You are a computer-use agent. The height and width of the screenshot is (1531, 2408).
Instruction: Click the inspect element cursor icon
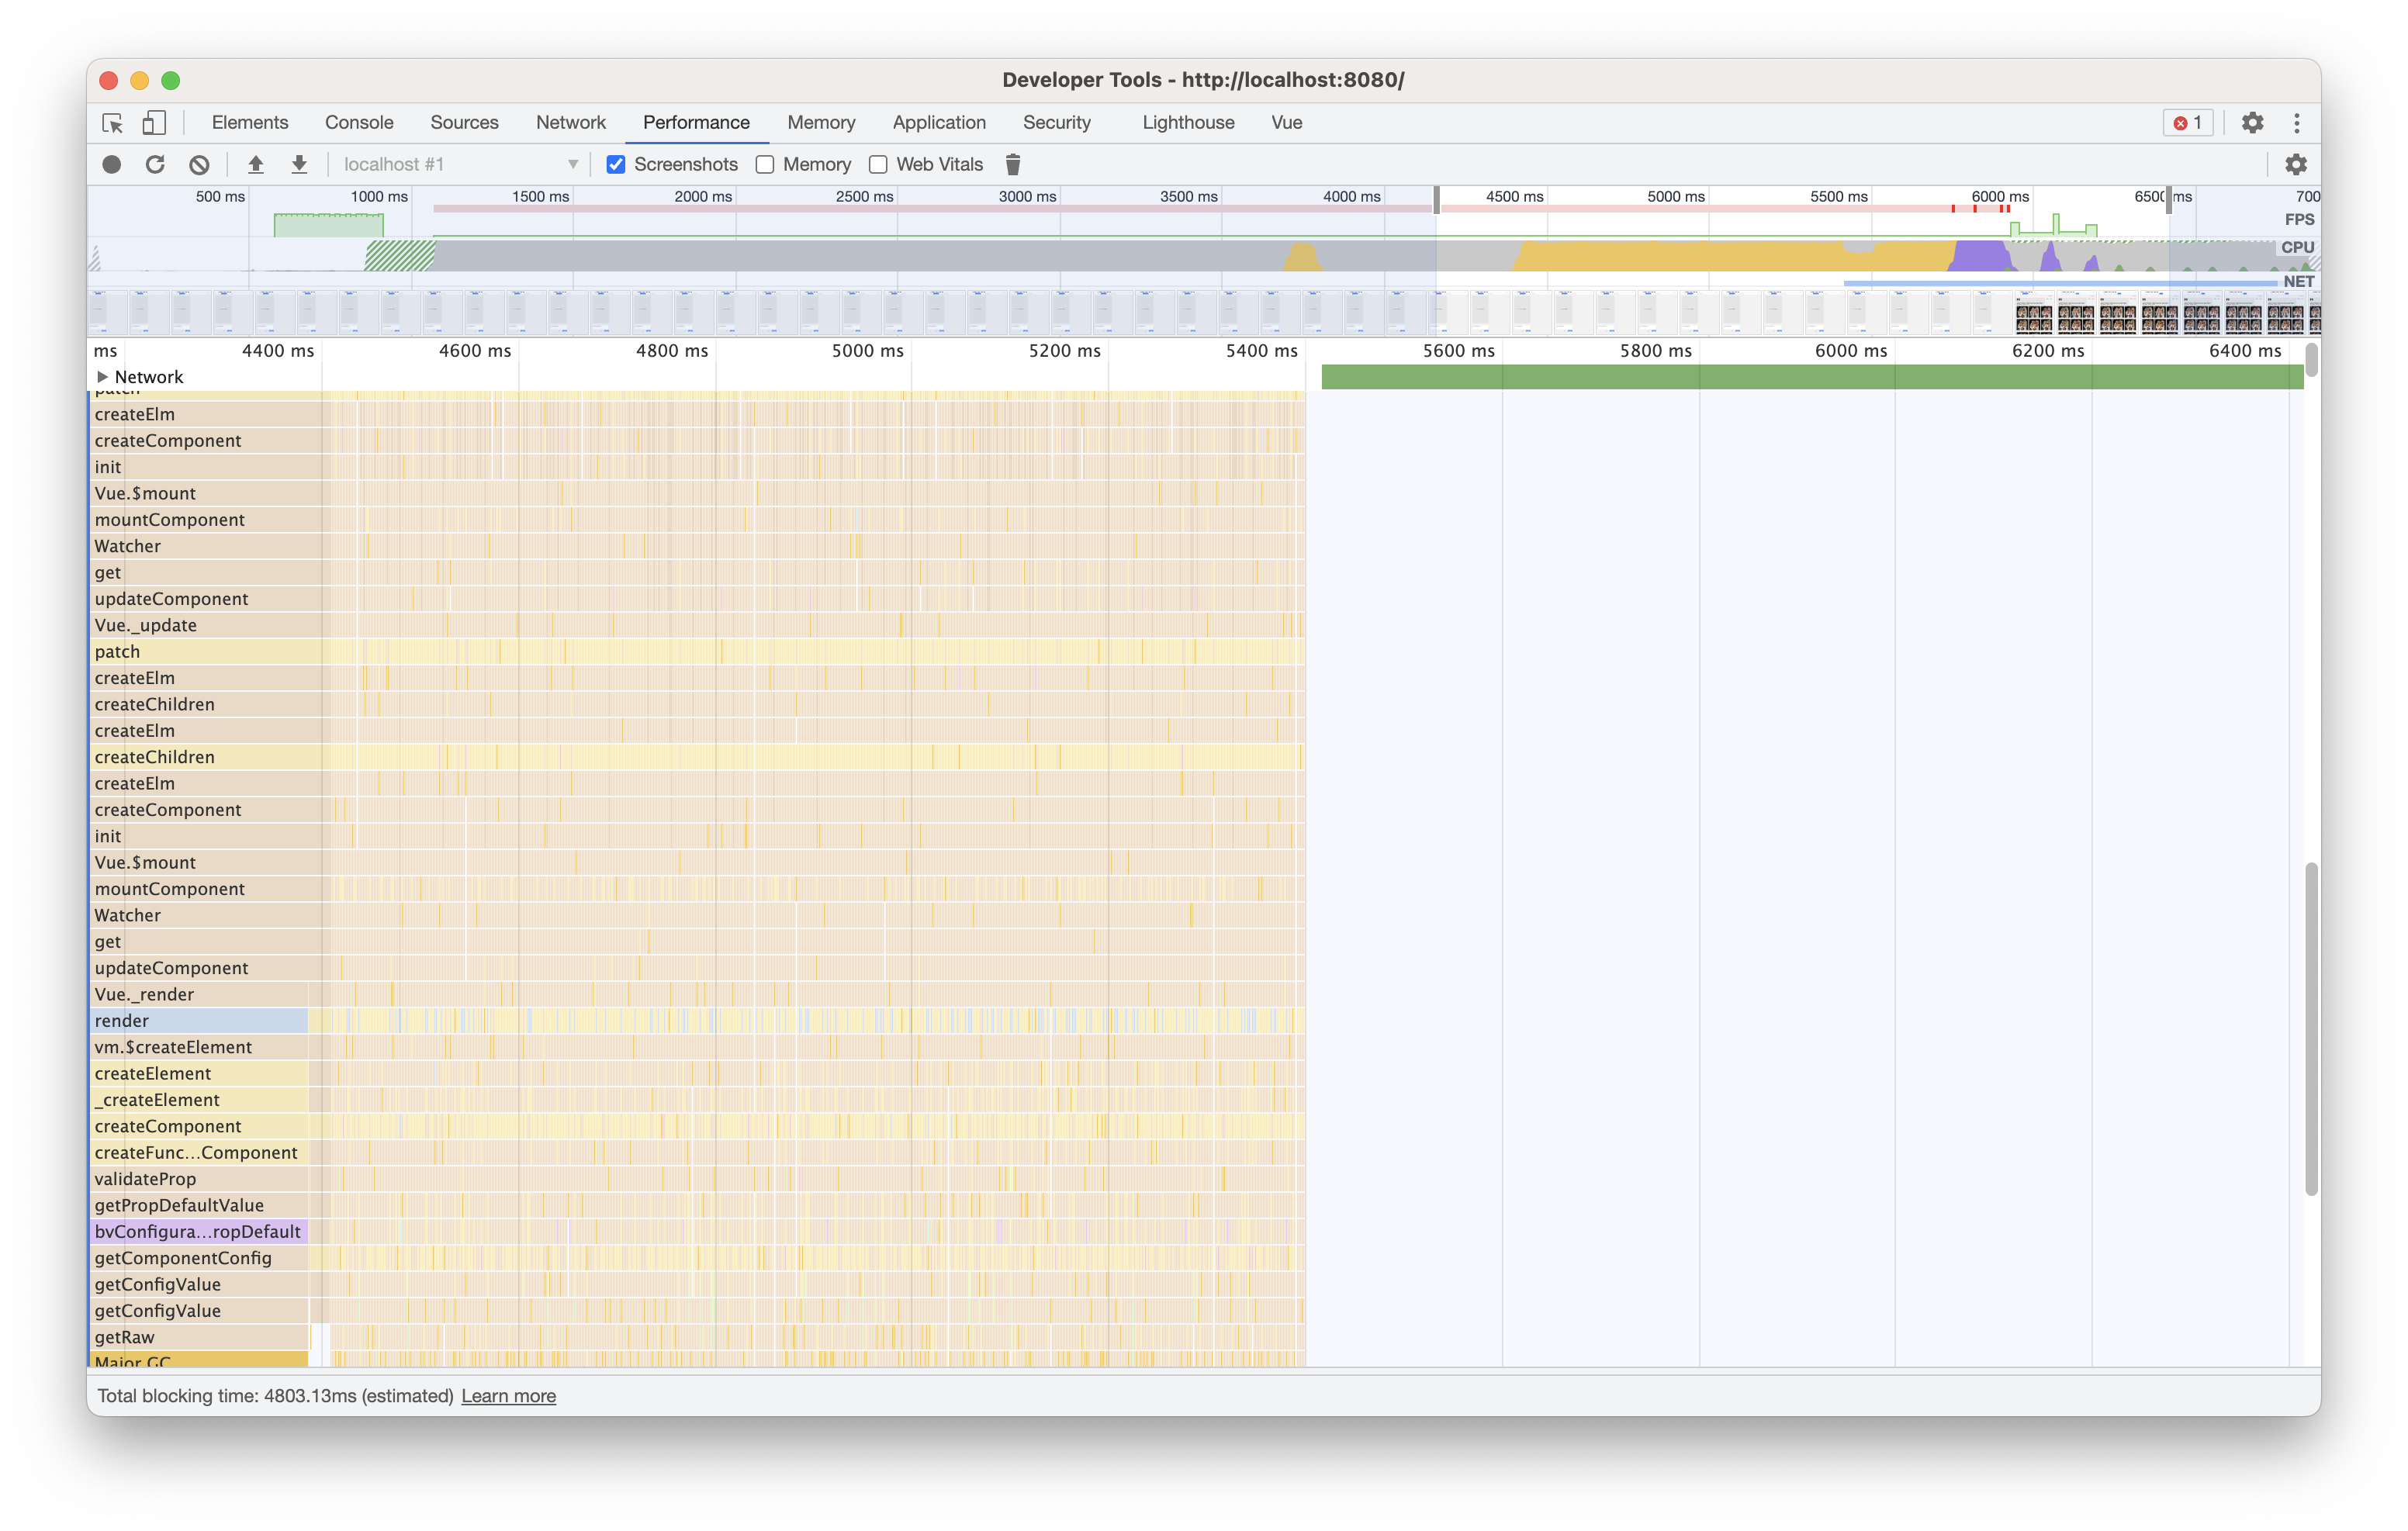(x=112, y=123)
